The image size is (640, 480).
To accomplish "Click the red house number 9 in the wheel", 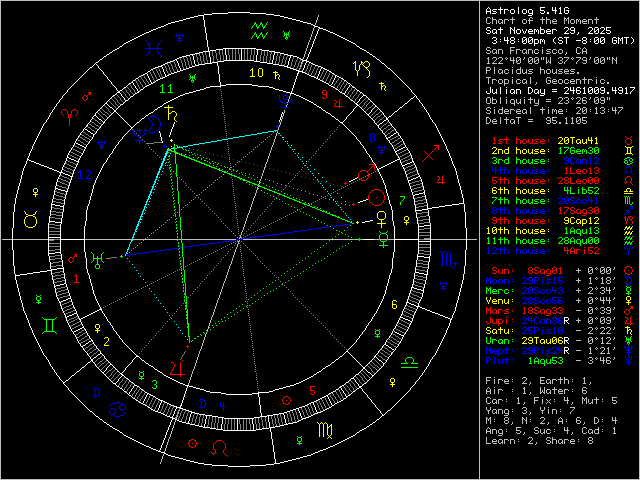I will 324,95.
